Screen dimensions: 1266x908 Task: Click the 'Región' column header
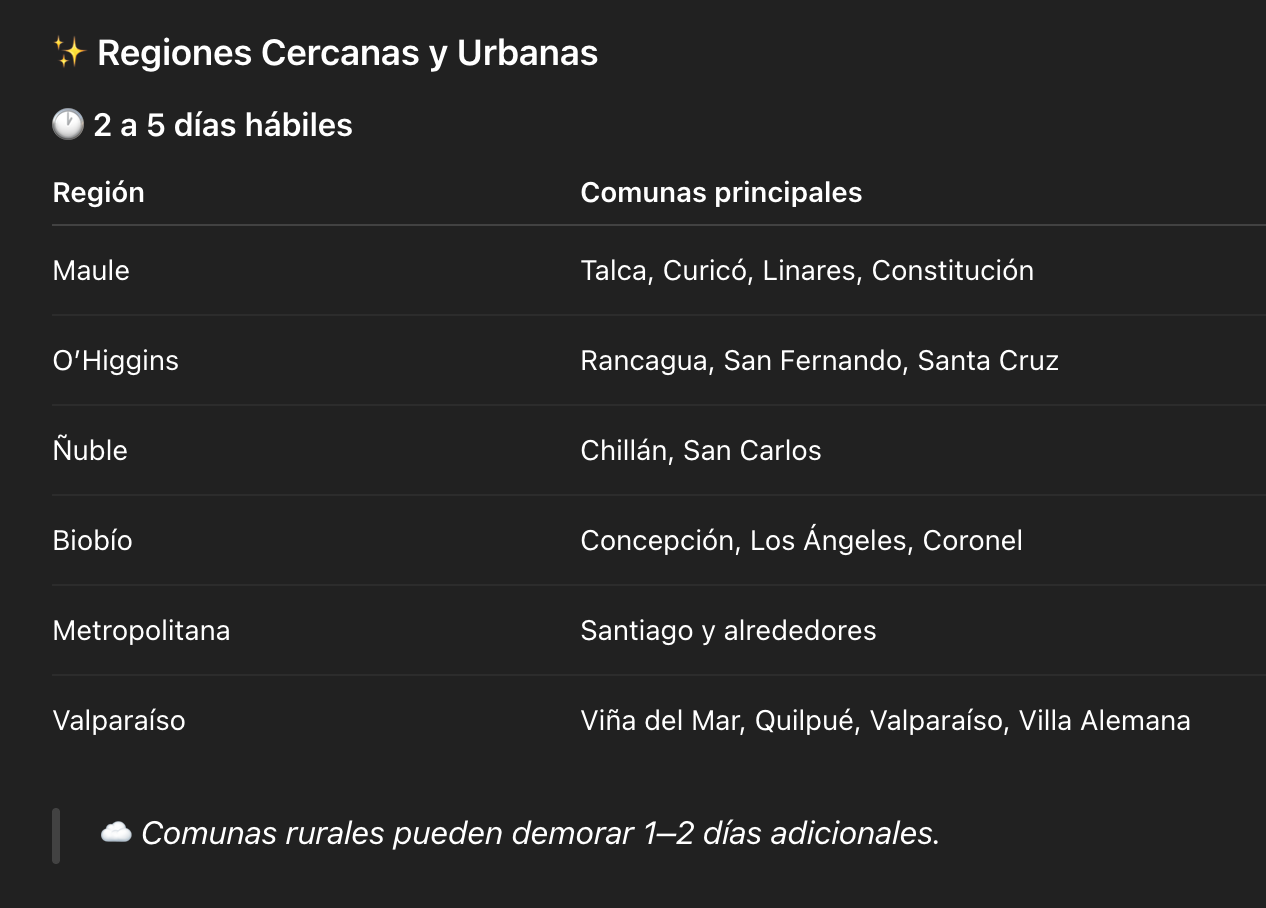[x=98, y=192]
